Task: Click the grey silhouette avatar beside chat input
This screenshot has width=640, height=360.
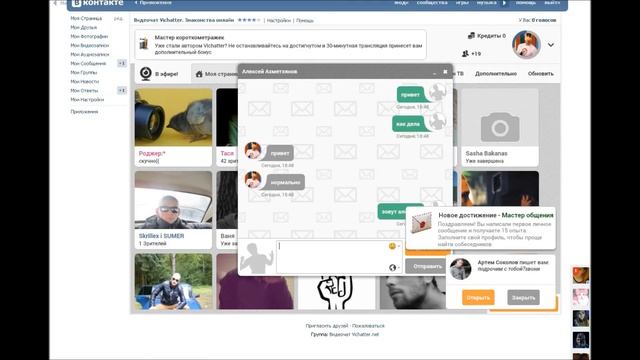Action: point(256,258)
